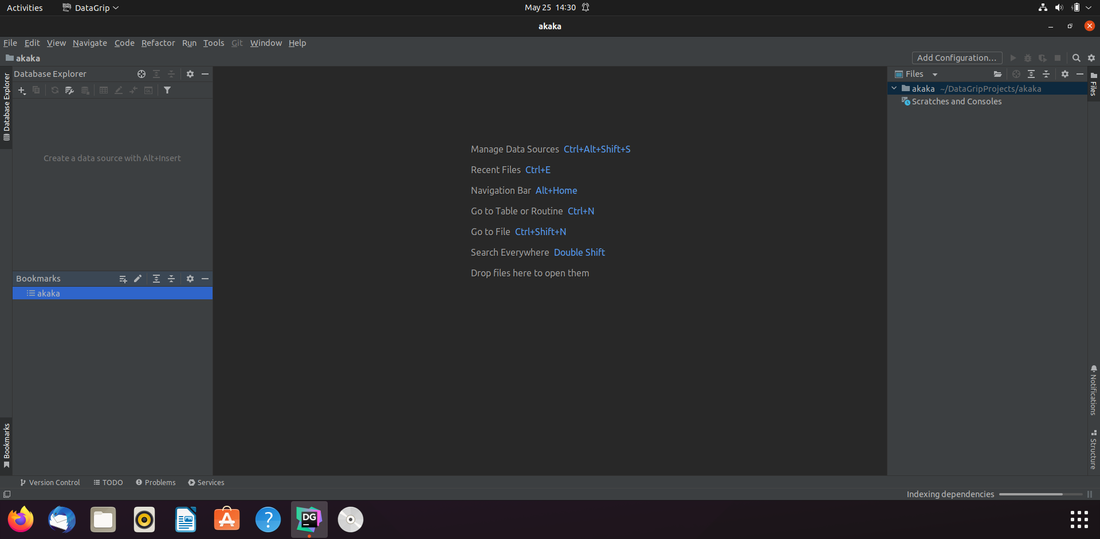Click Select Opened File target icon in Database Explorer
This screenshot has height=539, width=1100.
[141, 74]
